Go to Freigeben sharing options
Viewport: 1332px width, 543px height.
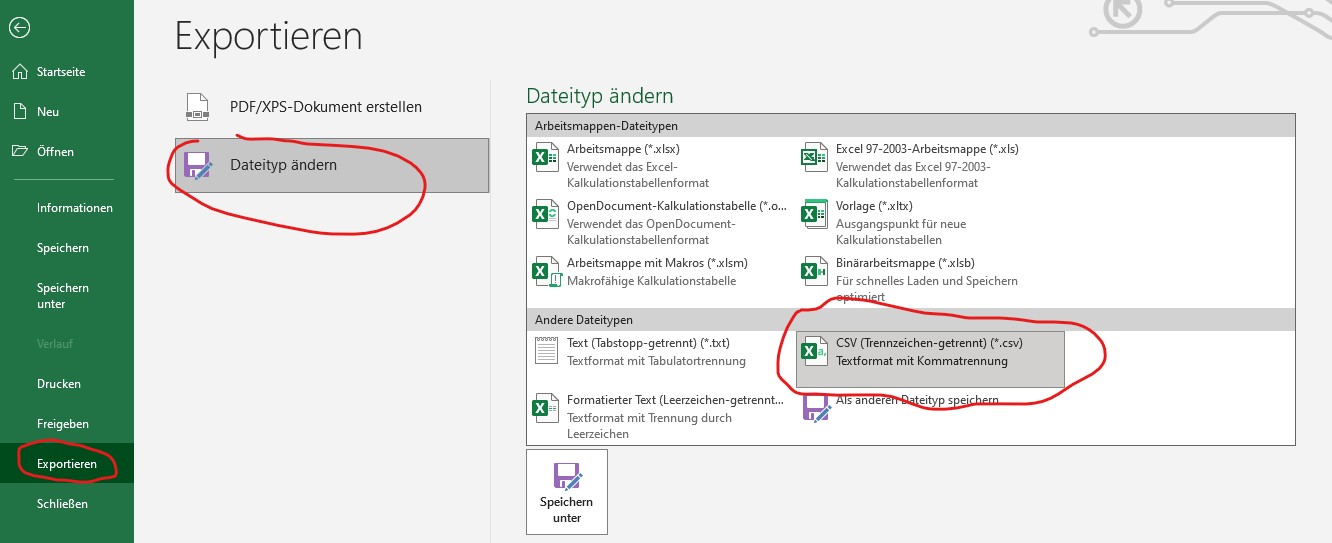pyautogui.click(x=62, y=424)
